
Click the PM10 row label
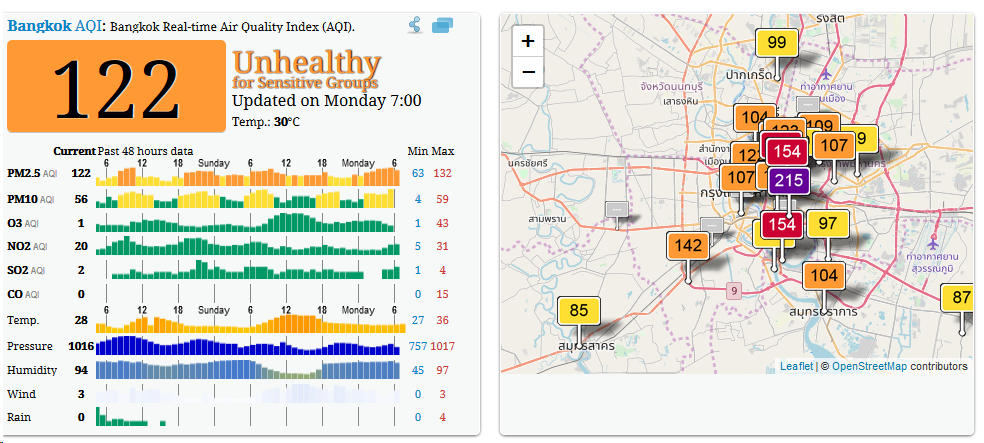point(24,200)
